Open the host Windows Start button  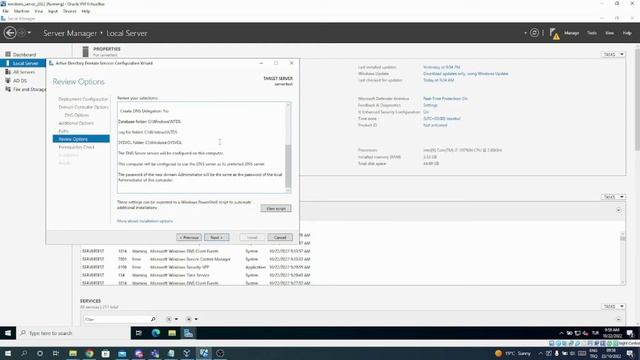click(7, 353)
